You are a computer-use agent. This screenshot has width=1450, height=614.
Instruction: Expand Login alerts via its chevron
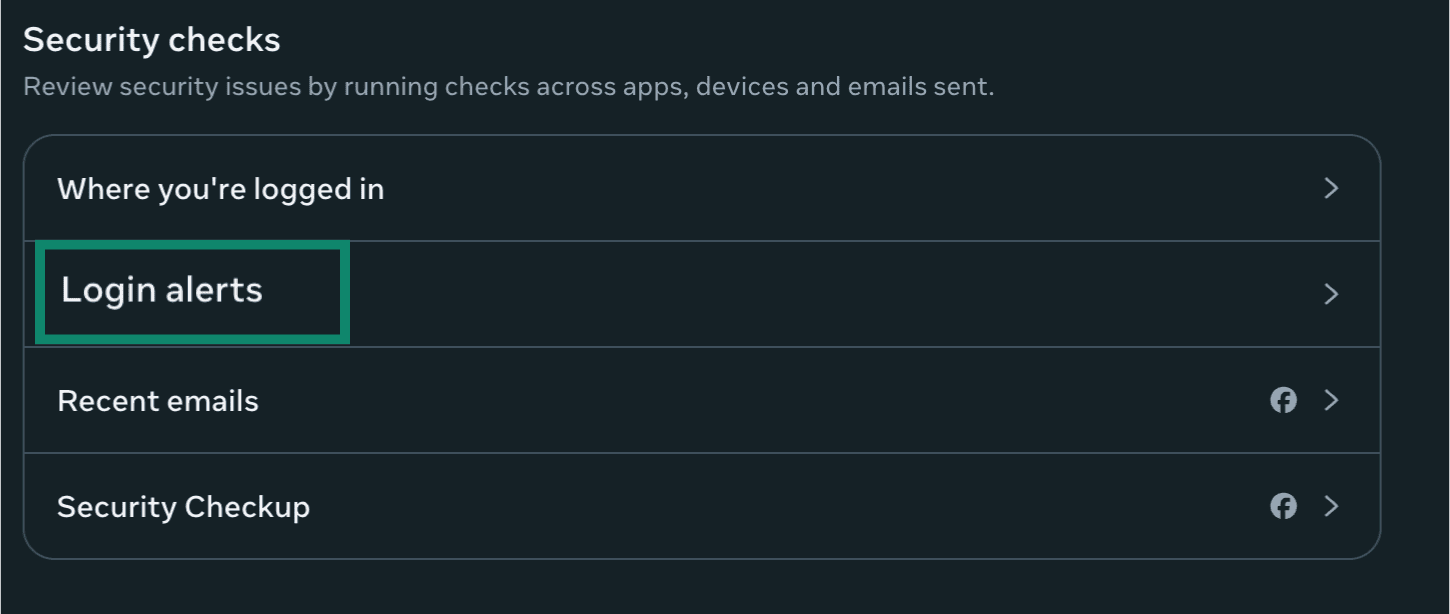point(1331,294)
